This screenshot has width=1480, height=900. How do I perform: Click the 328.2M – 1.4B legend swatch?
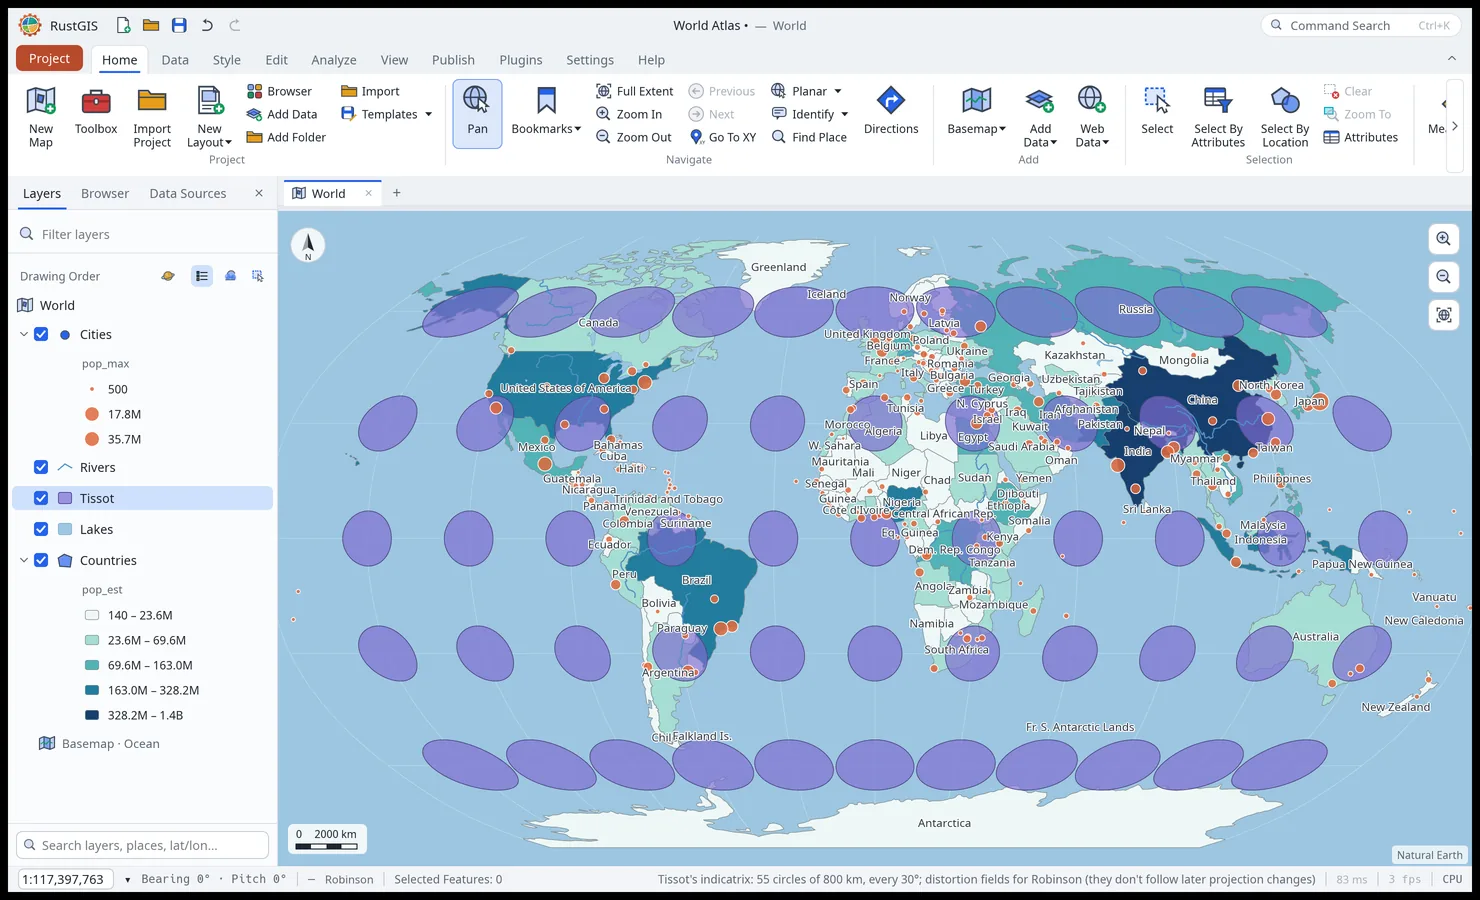coord(92,715)
